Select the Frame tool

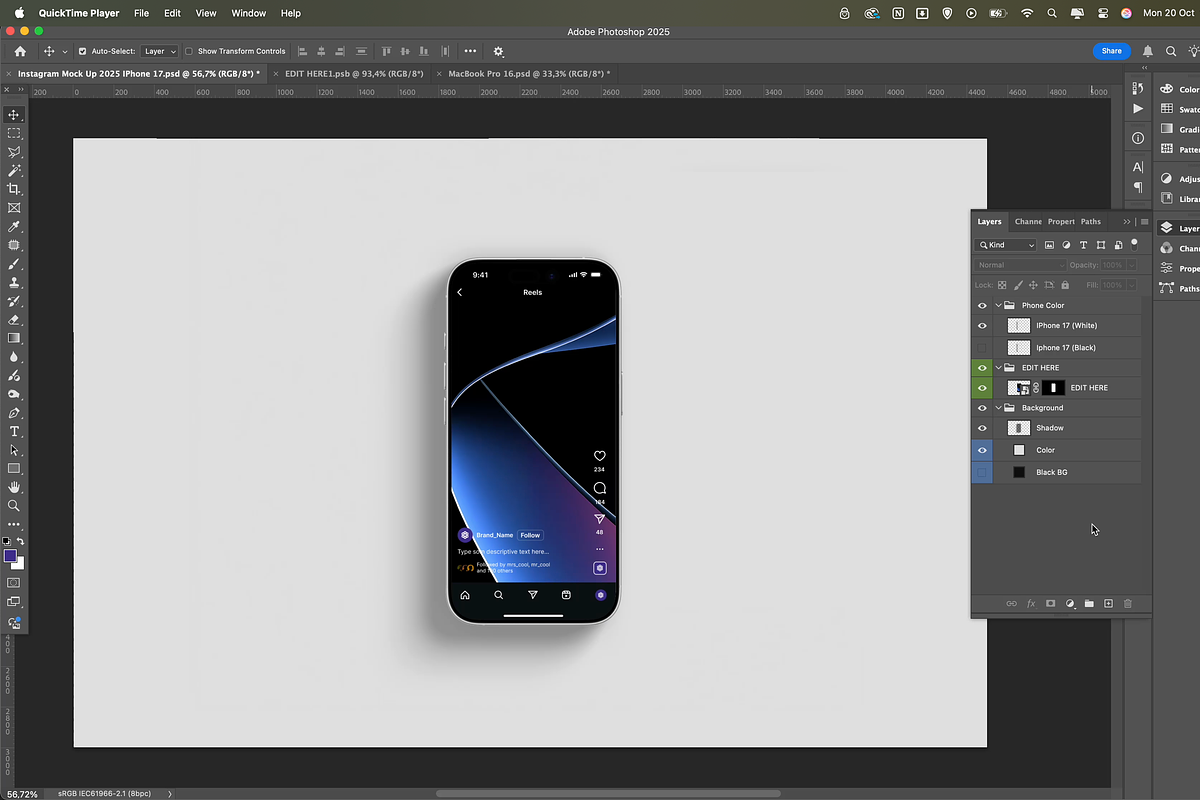14,208
